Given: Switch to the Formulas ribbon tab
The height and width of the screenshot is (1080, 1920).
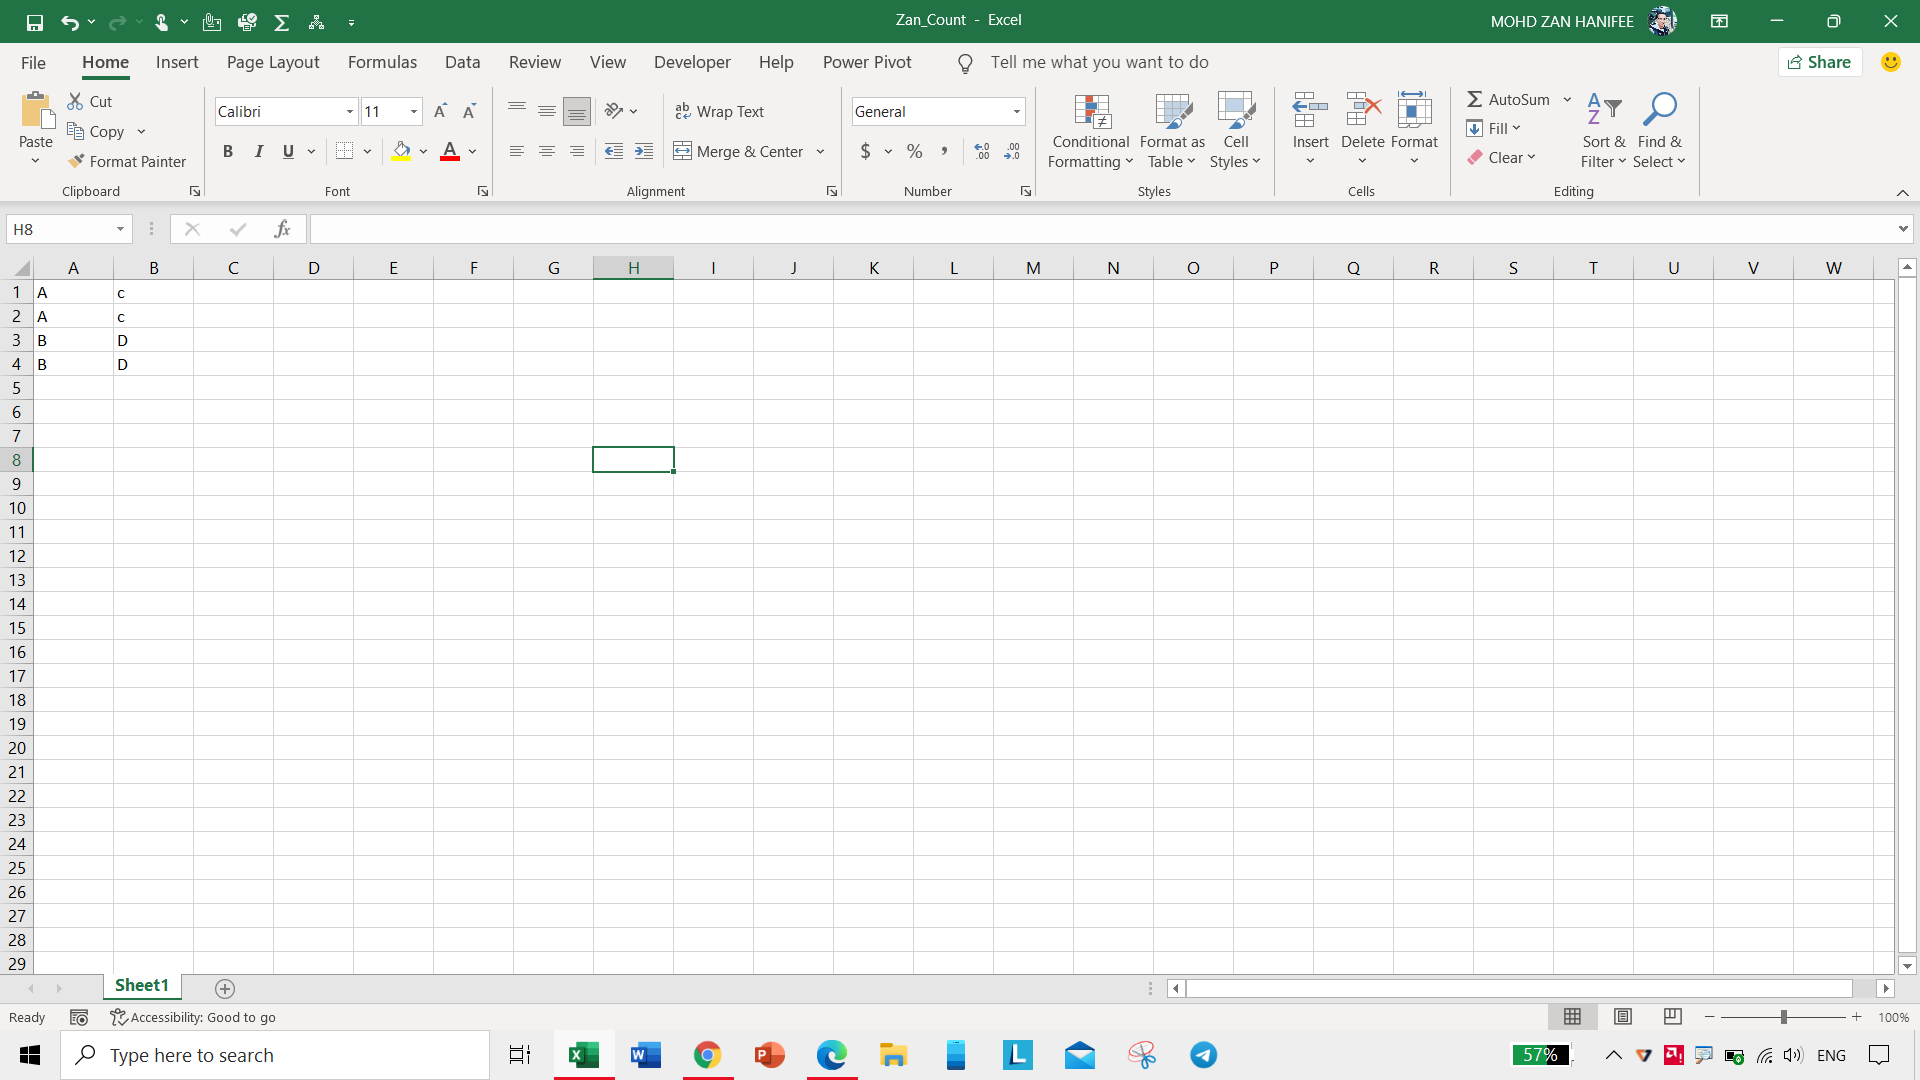Looking at the screenshot, I should (x=382, y=62).
